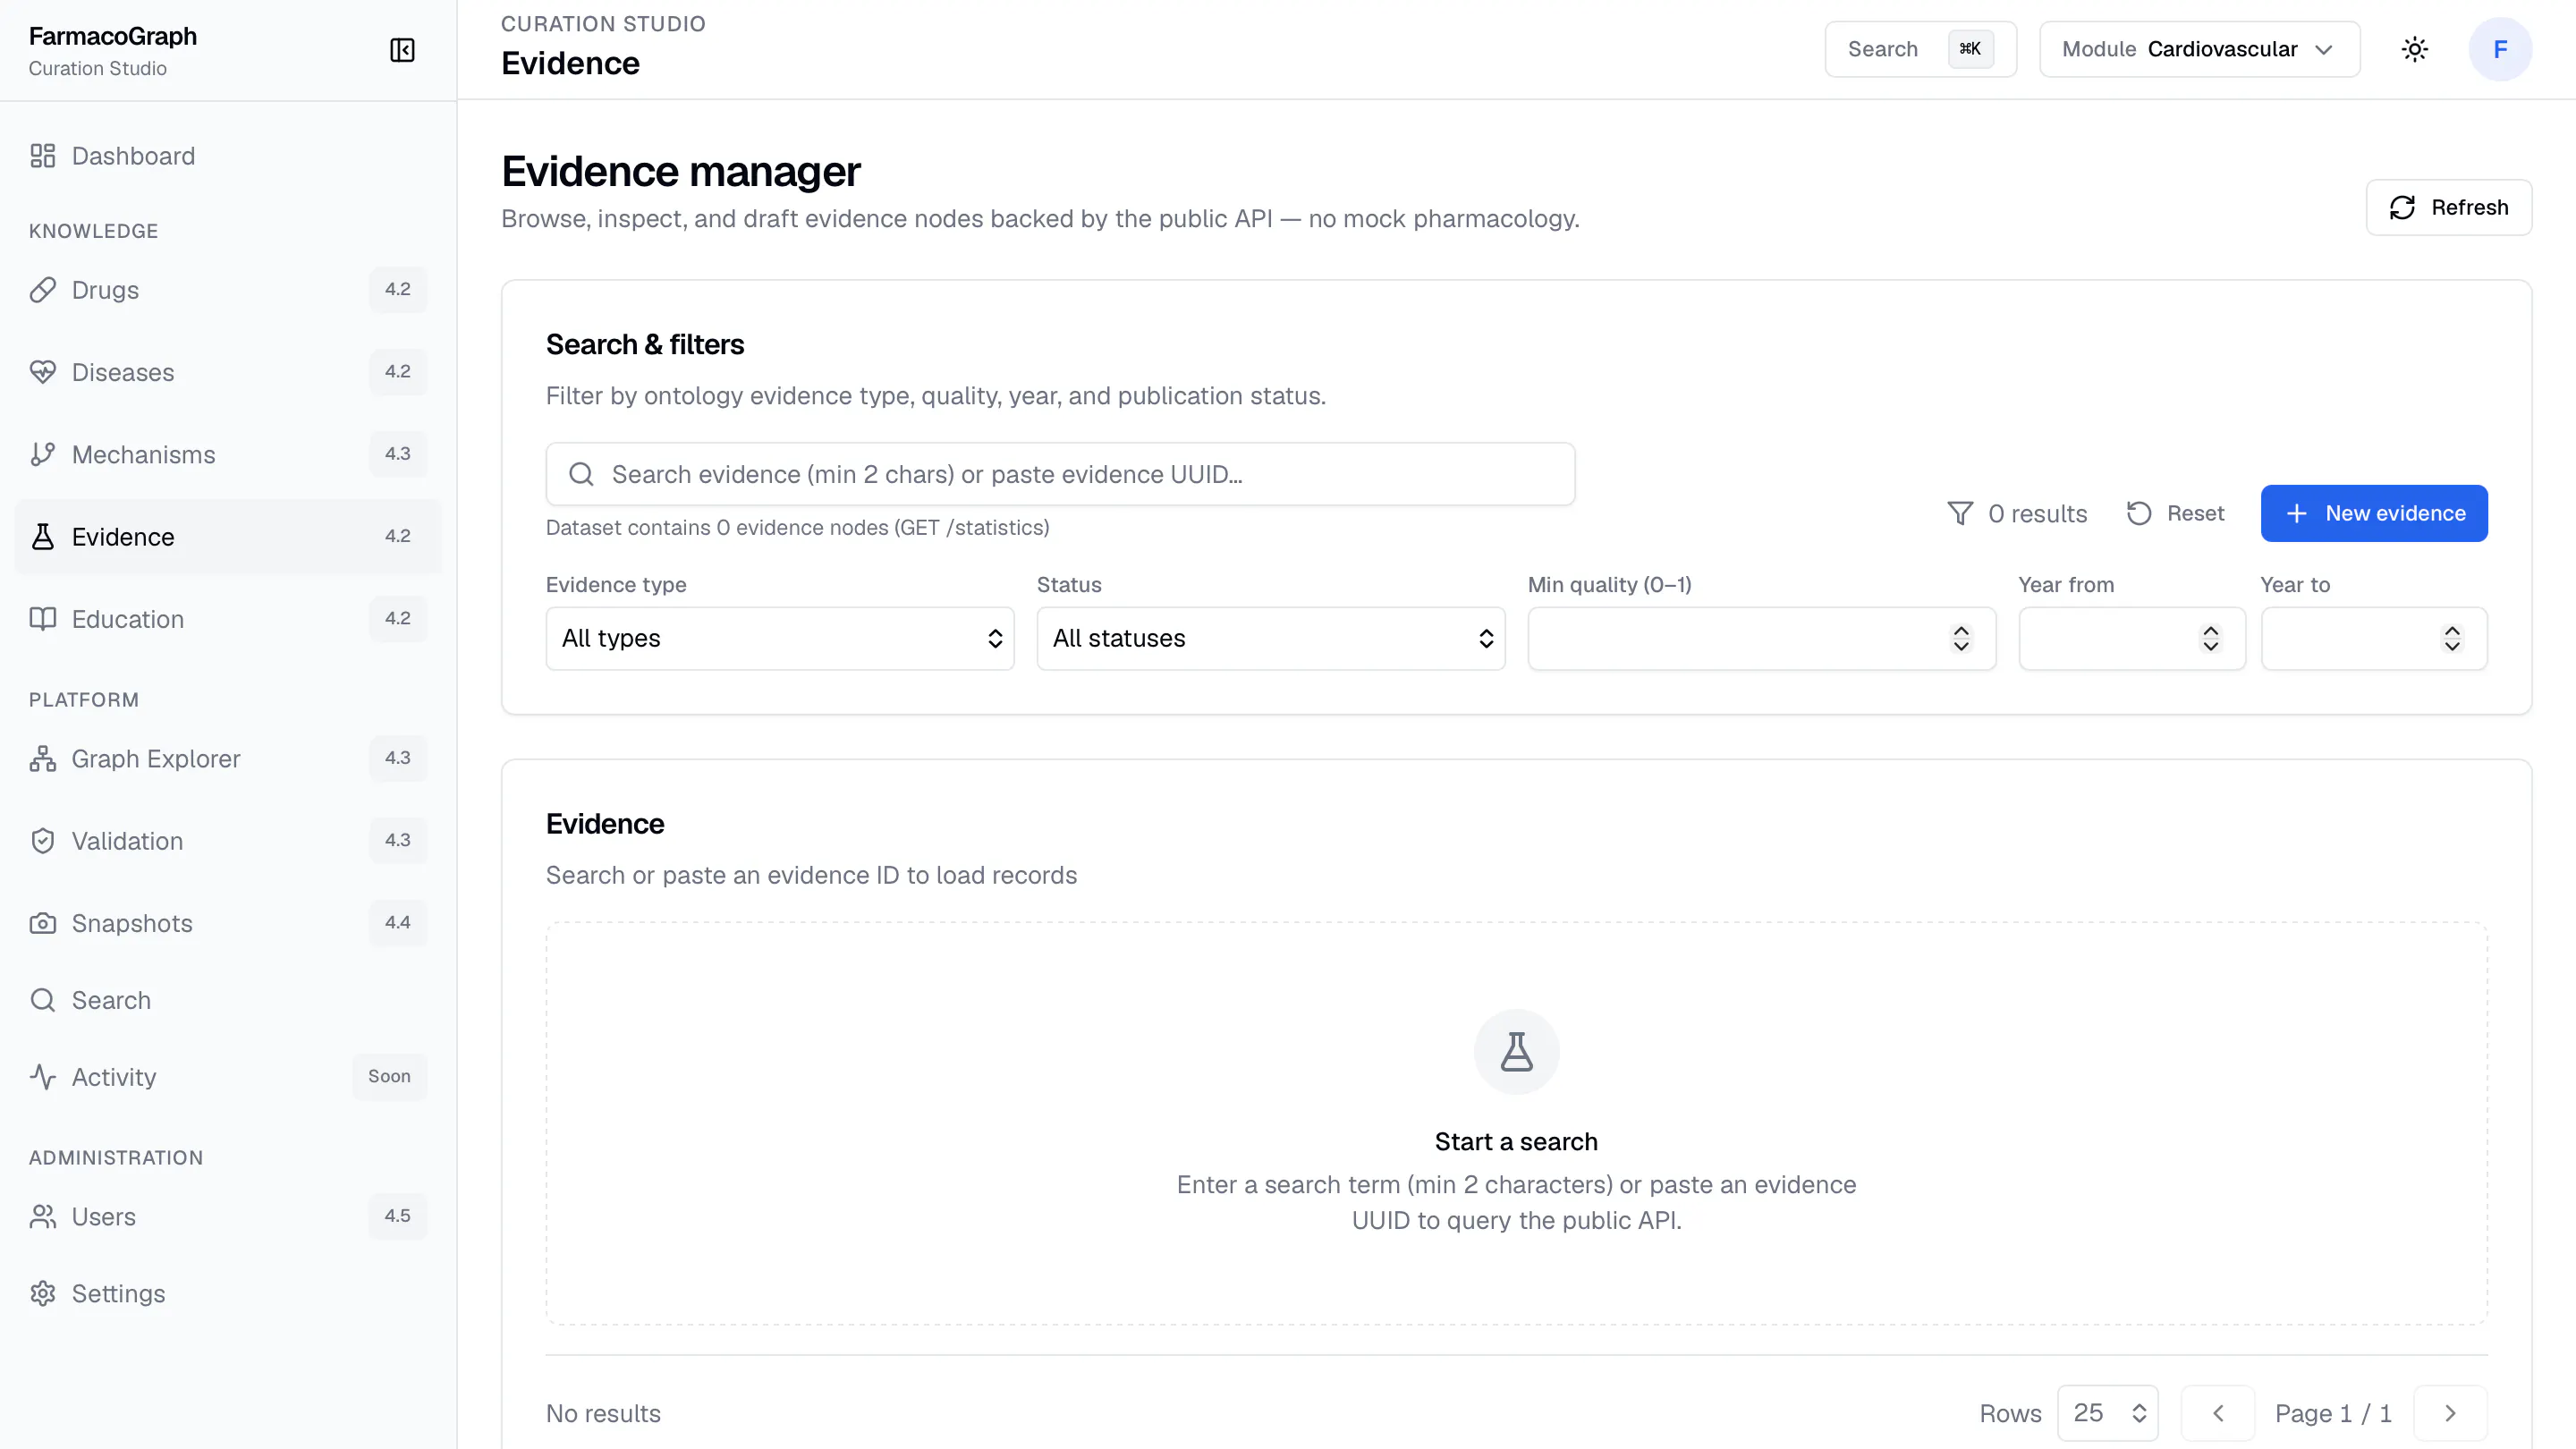Click the Refresh button
The width and height of the screenshot is (2576, 1449).
[x=2448, y=207]
